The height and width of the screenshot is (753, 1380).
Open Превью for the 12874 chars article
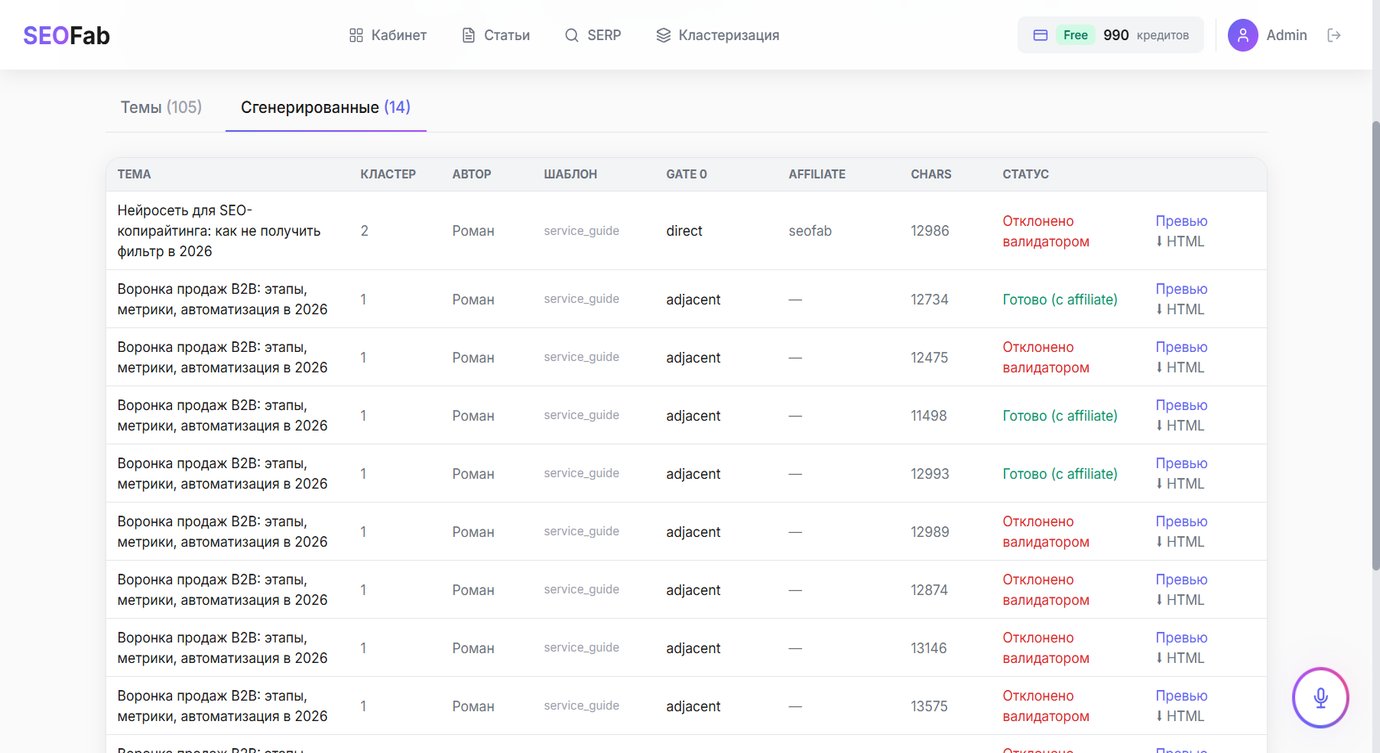point(1182,579)
